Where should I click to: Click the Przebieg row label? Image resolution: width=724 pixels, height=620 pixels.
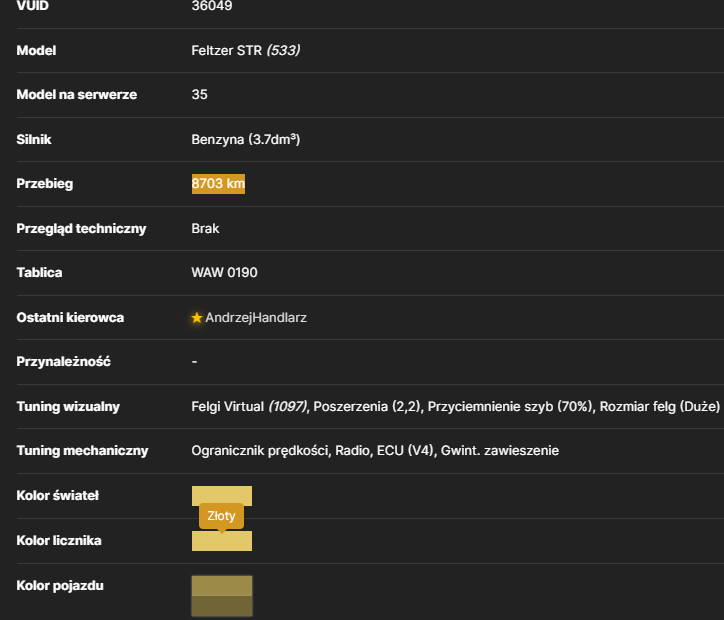tap(45, 184)
